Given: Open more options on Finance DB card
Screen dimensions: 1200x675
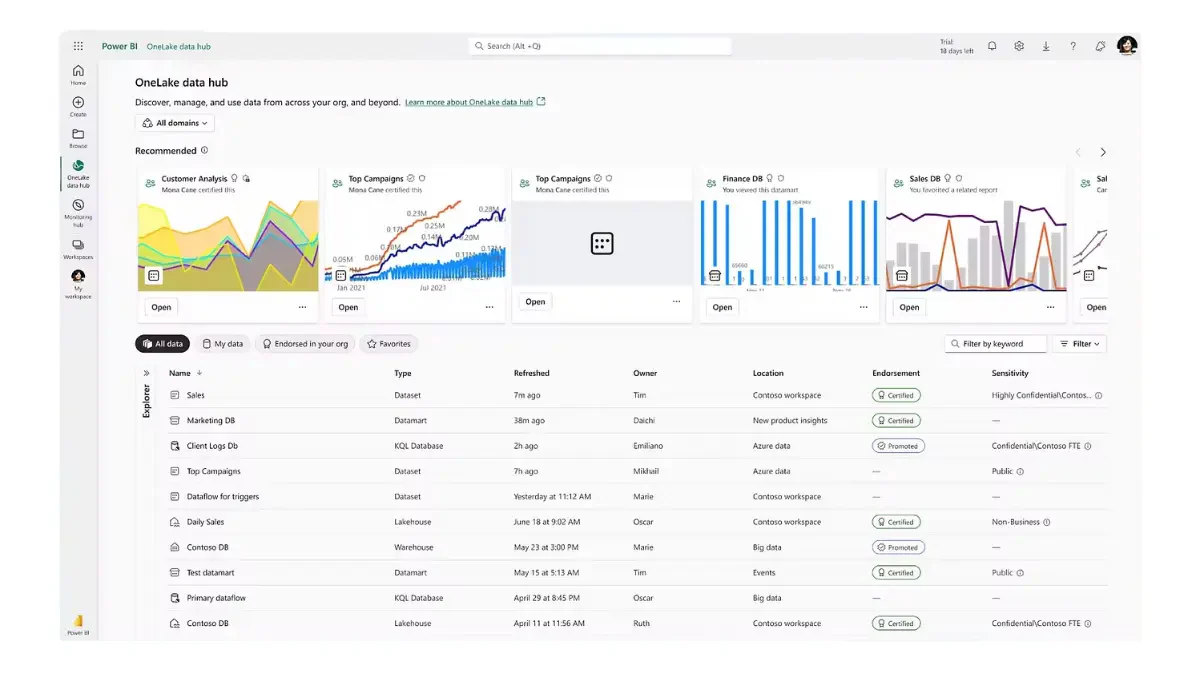Looking at the screenshot, I should click(x=863, y=307).
